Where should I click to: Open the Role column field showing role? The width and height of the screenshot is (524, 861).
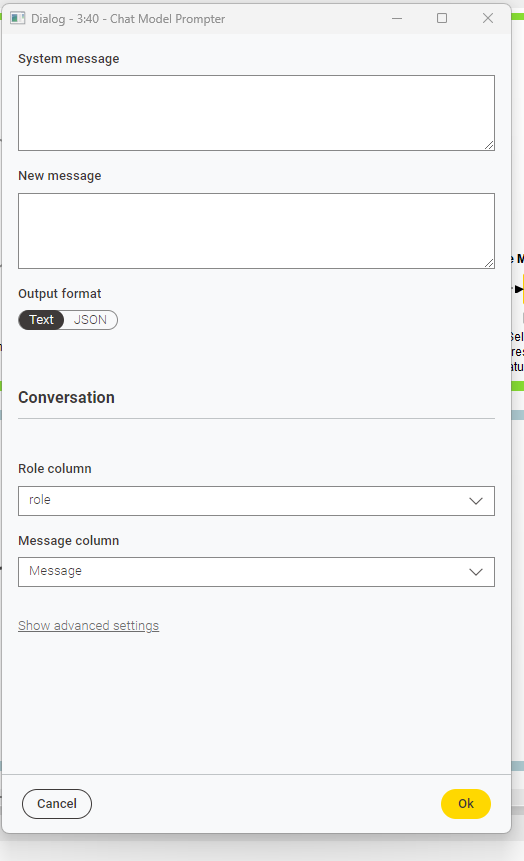click(x=257, y=501)
